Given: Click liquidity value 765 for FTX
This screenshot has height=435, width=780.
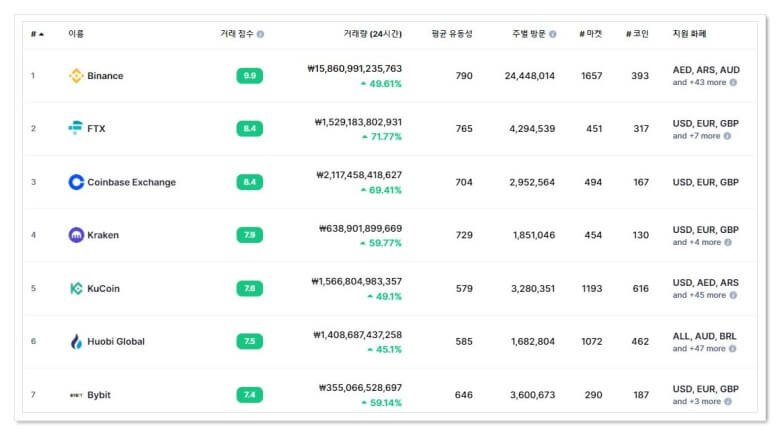Looking at the screenshot, I should [464, 128].
